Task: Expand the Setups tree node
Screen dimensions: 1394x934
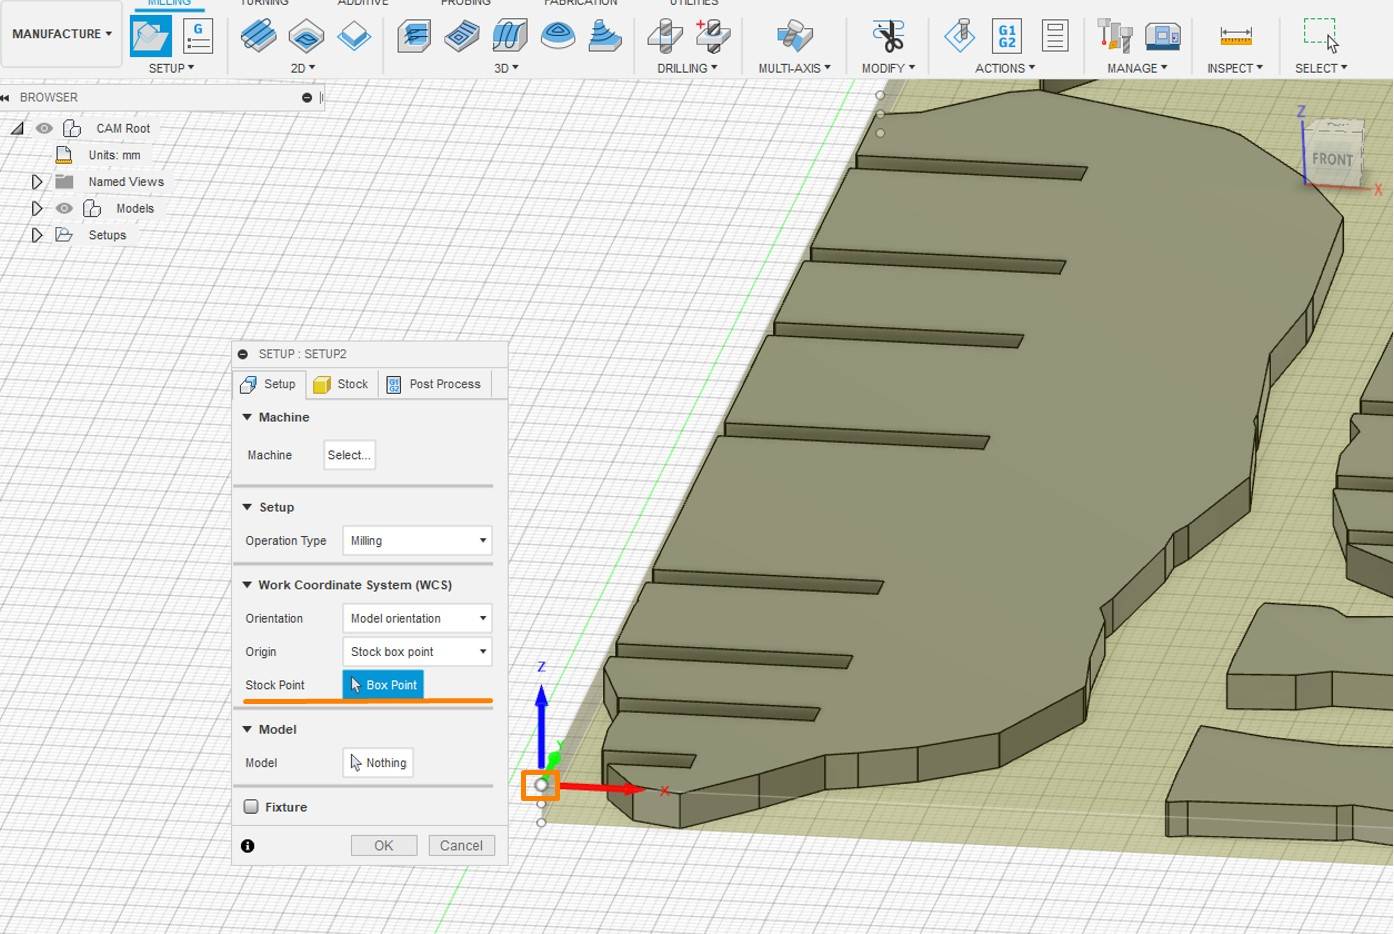Action: (x=37, y=235)
